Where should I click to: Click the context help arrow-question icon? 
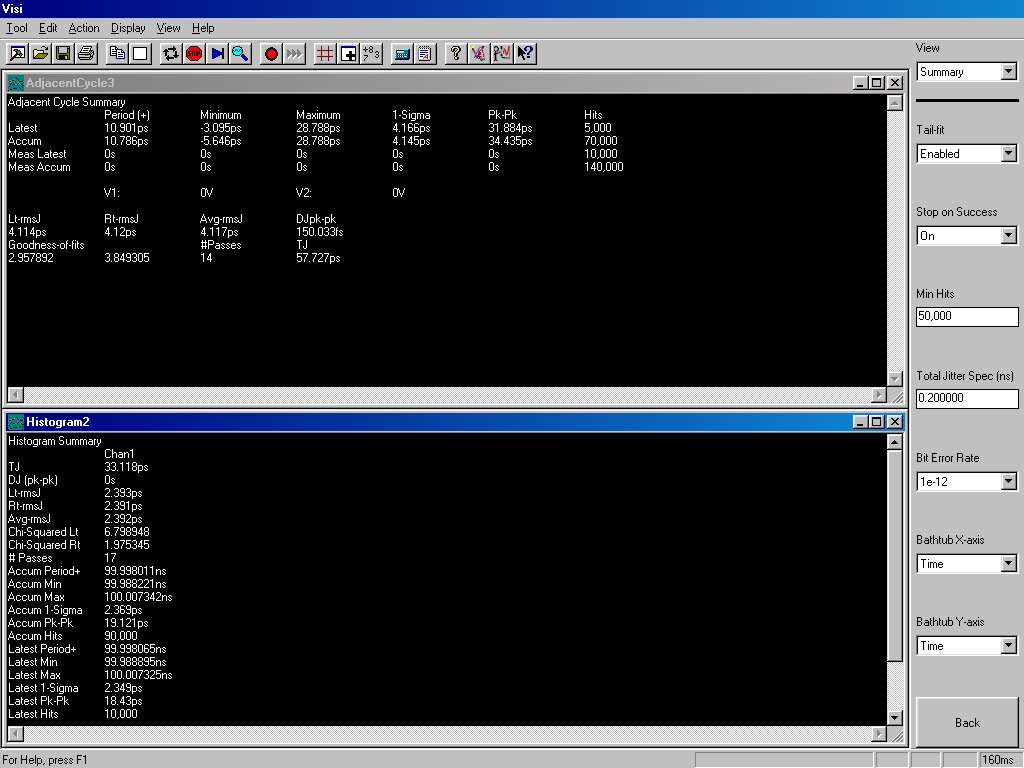point(525,54)
